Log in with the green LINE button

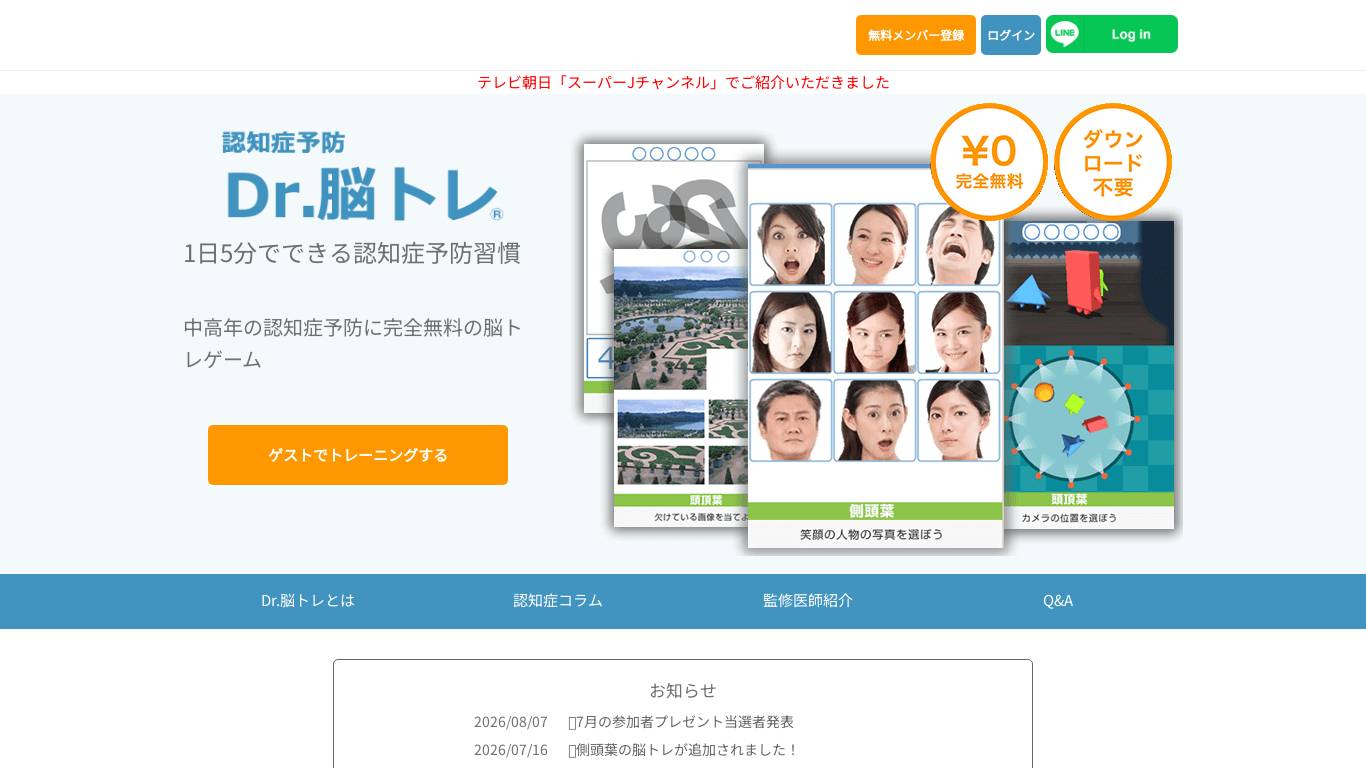point(1112,34)
